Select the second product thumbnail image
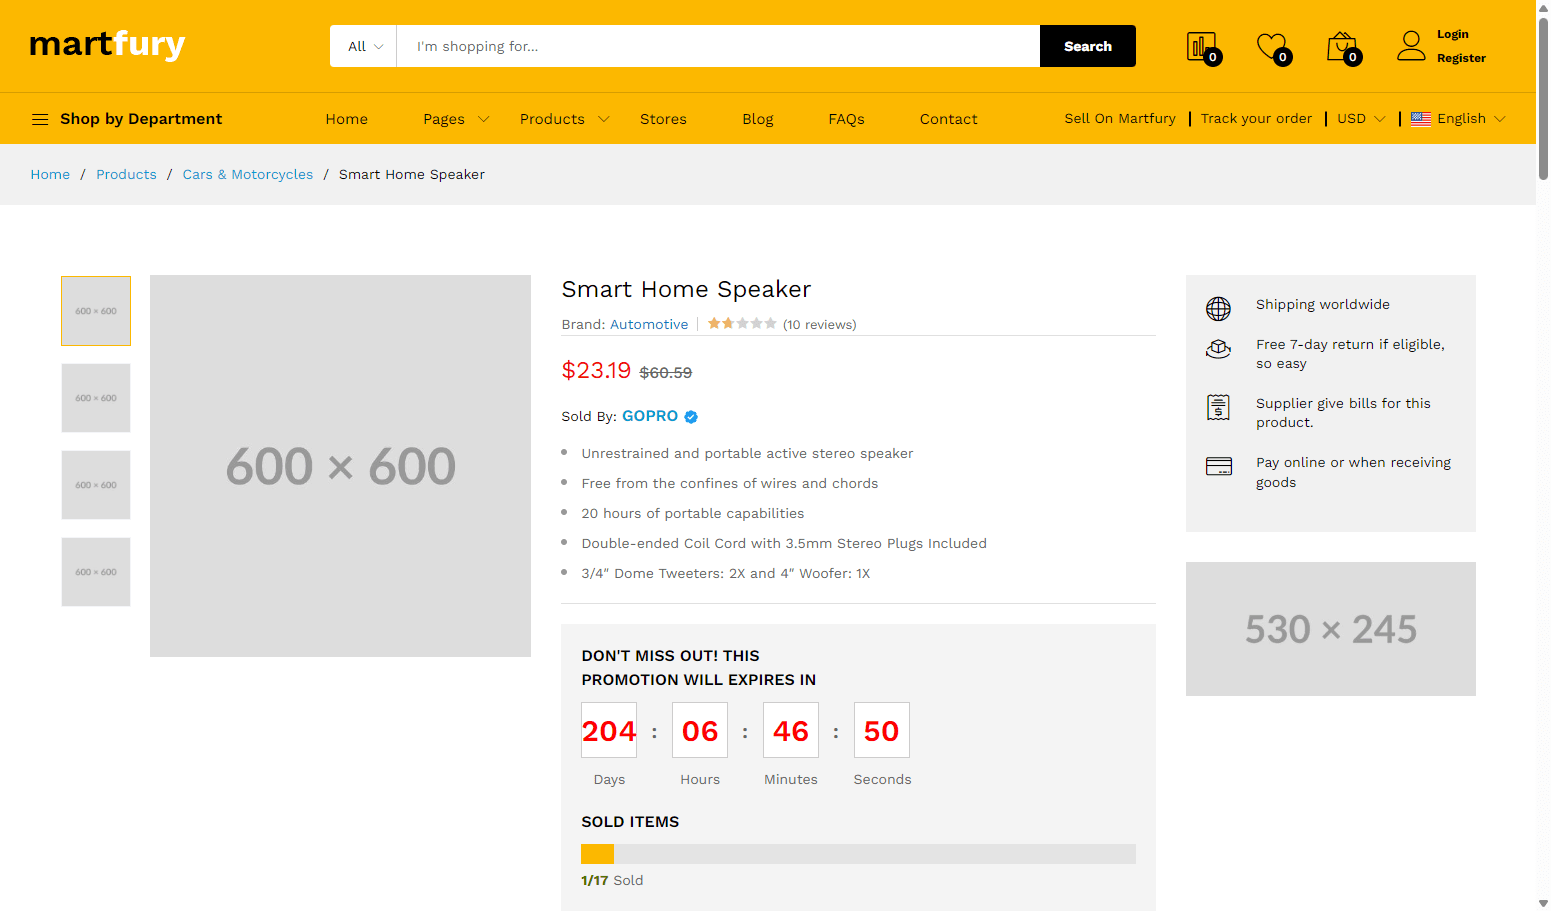 click(96, 398)
